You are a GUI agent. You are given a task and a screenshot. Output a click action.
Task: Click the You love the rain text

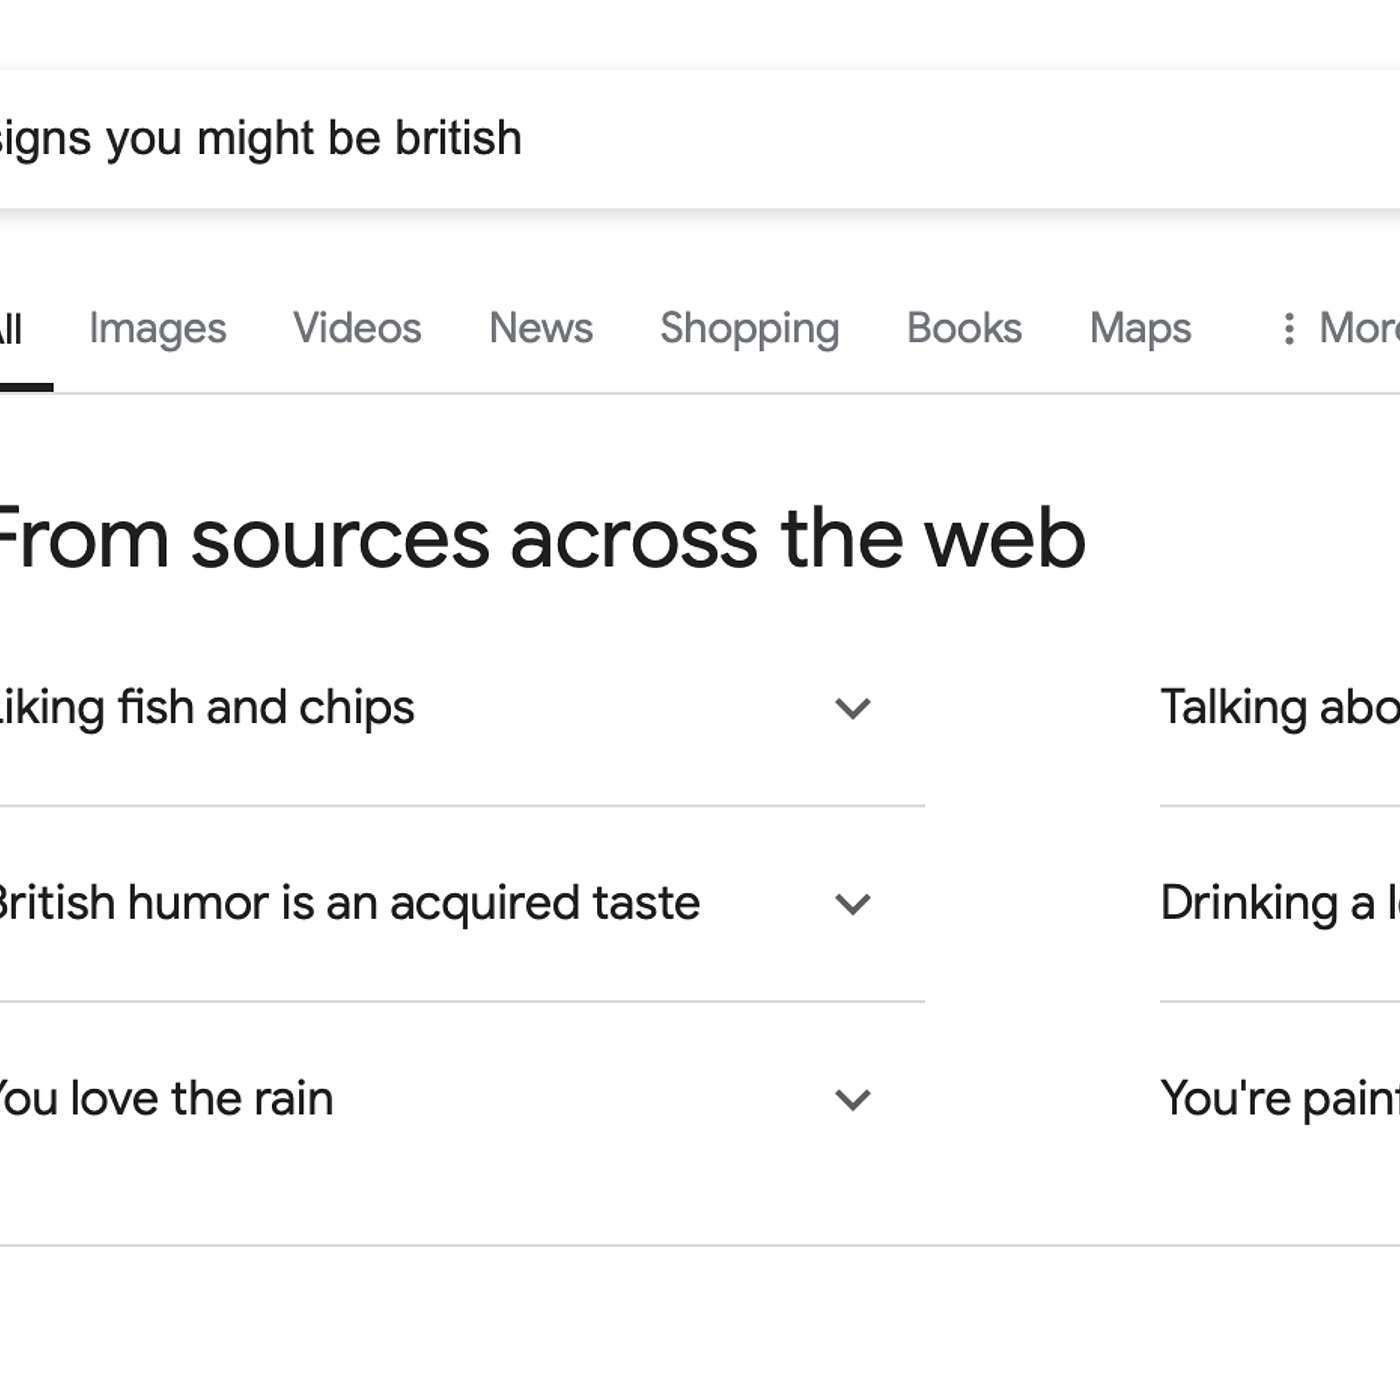[x=165, y=1099]
